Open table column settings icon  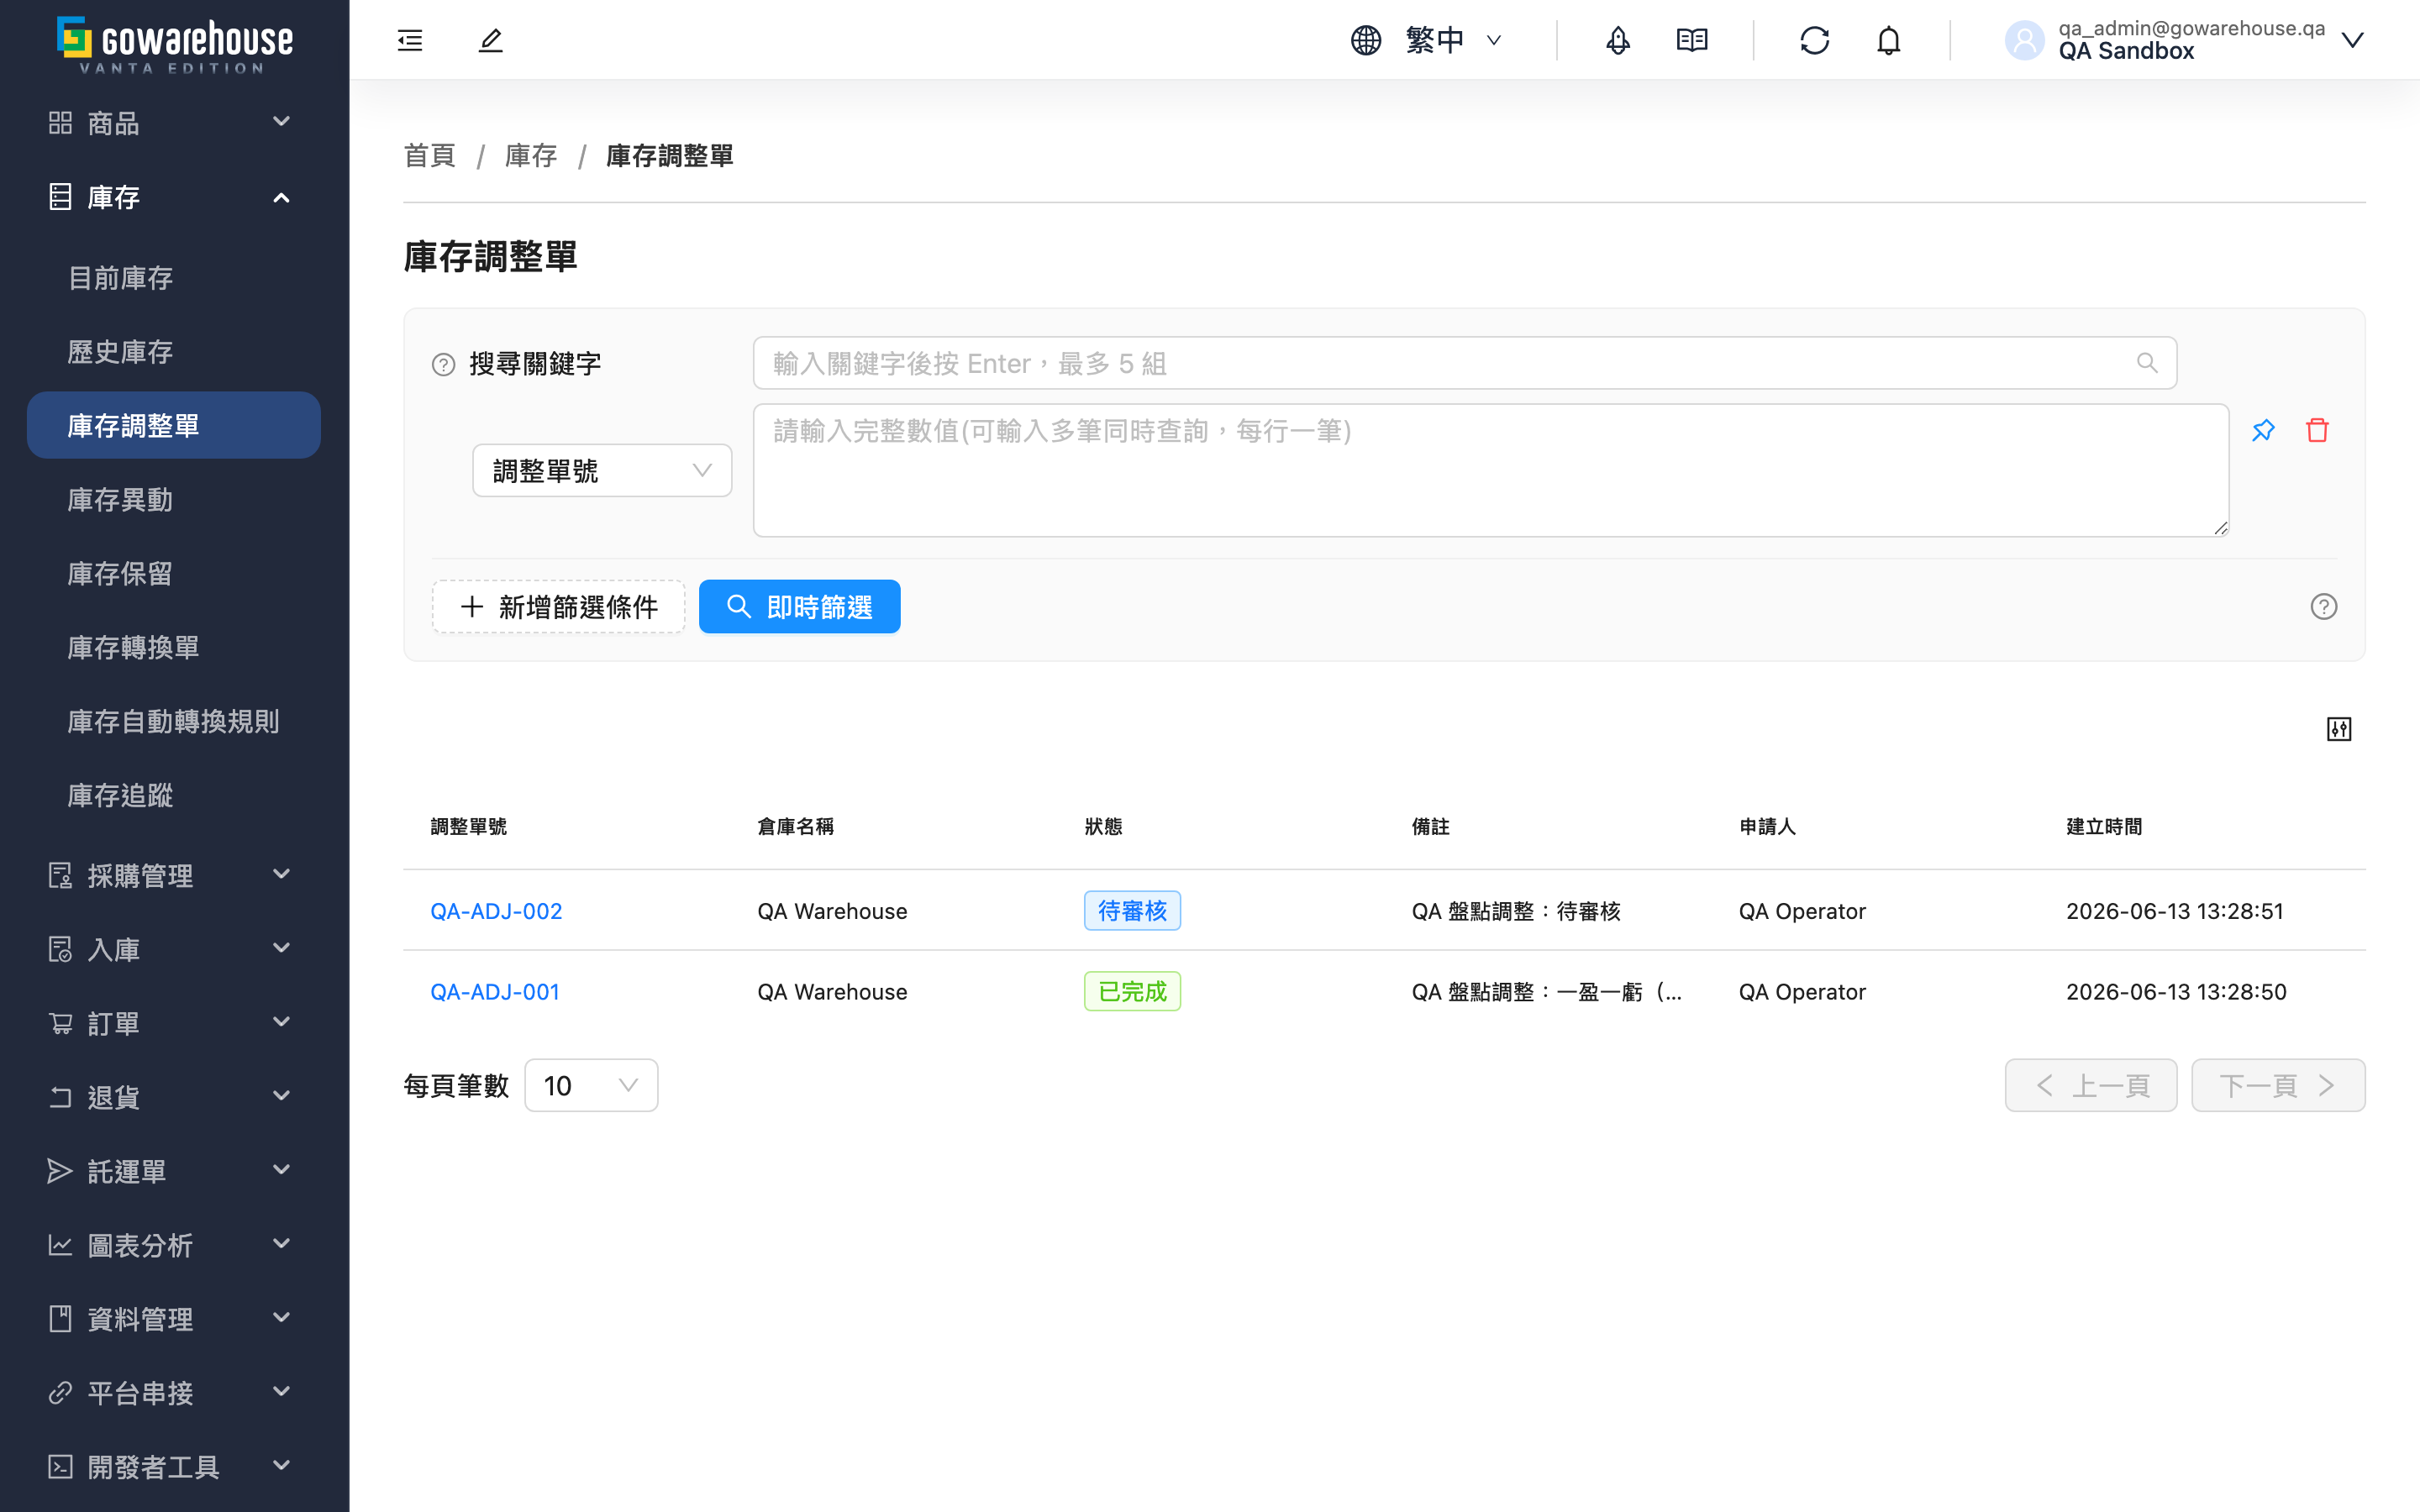2338,729
